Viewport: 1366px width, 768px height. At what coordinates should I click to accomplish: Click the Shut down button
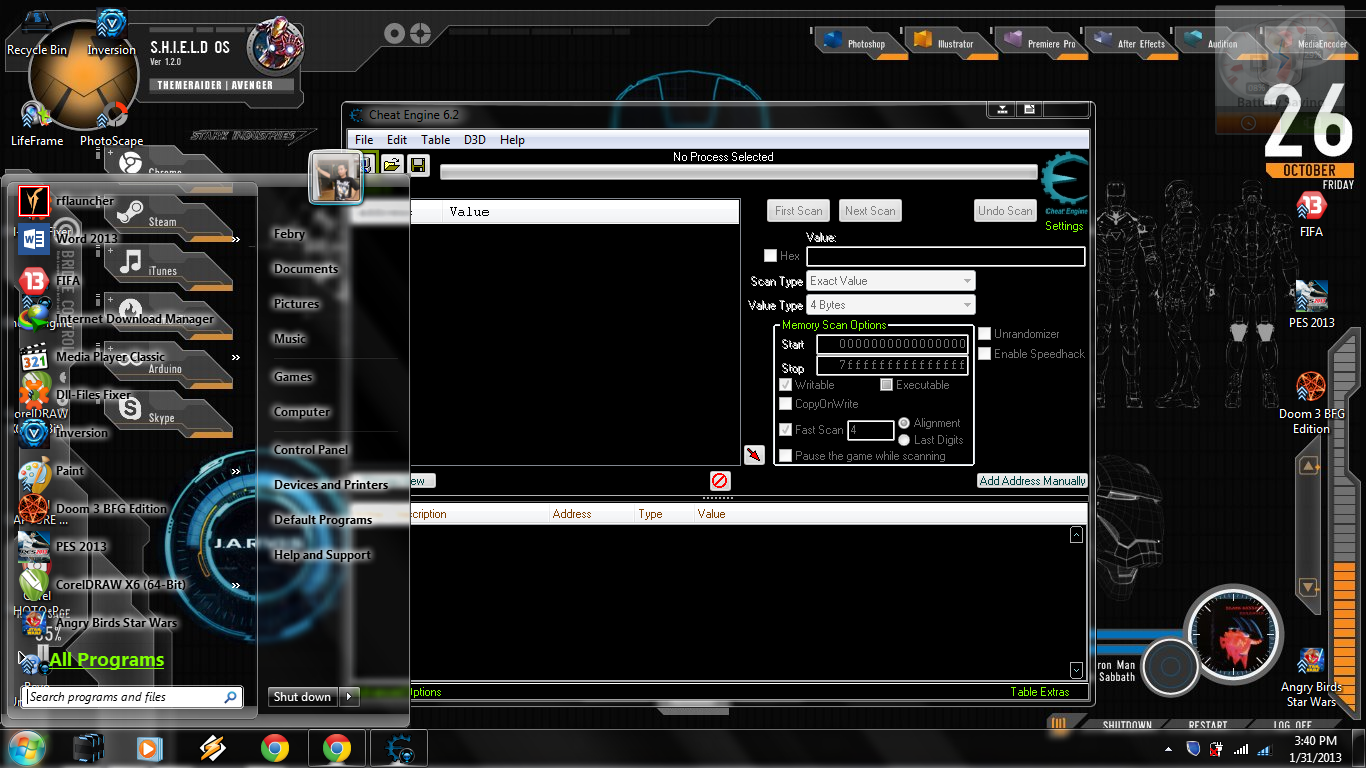(x=303, y=697)
